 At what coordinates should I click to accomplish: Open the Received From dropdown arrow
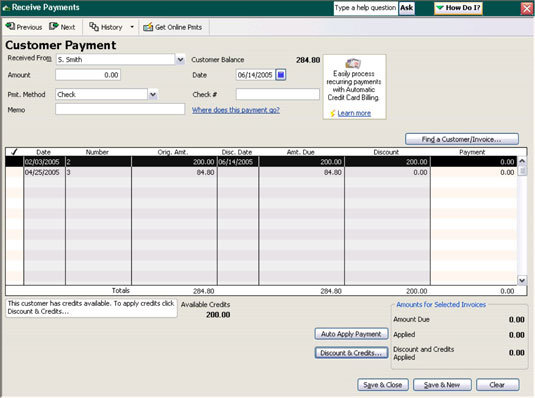click(x=180, y=60)
